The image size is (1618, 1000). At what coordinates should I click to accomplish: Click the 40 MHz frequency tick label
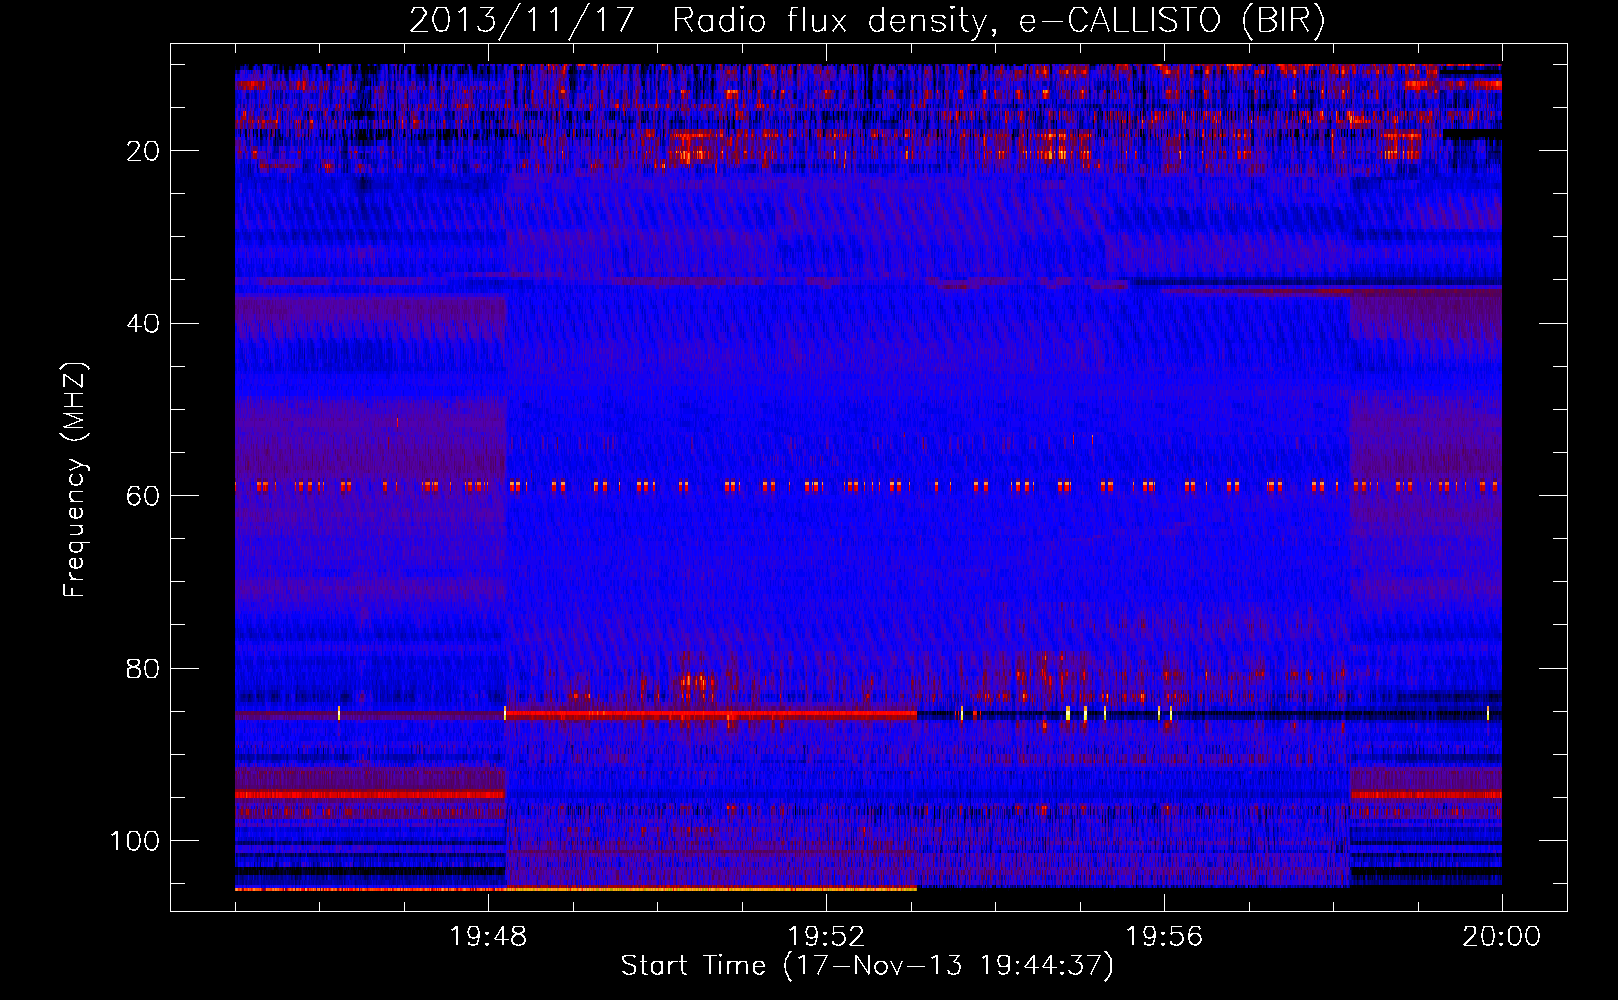coord(144,324)
